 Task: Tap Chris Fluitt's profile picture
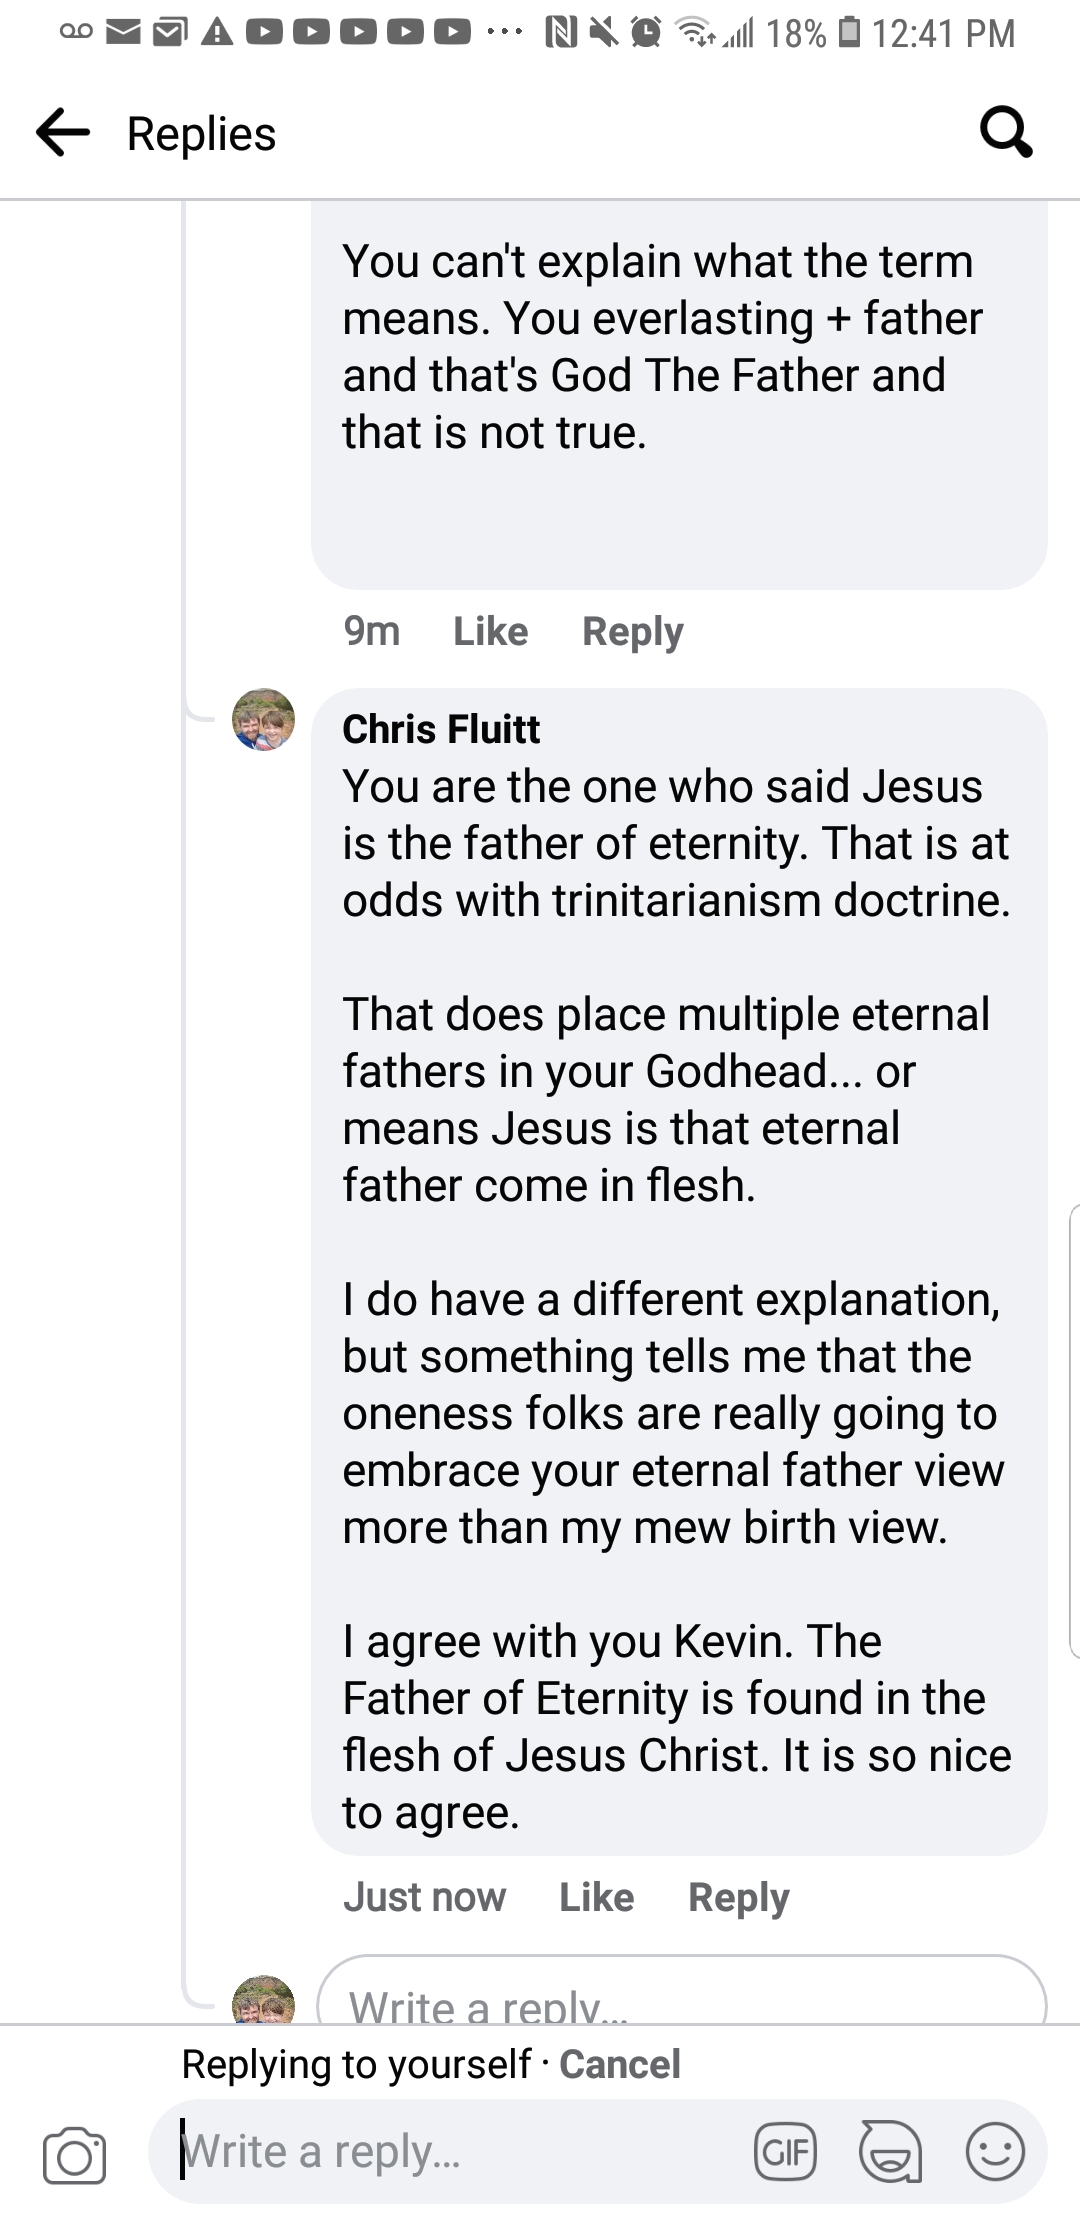pyautogui.click(x=264, y=719)
